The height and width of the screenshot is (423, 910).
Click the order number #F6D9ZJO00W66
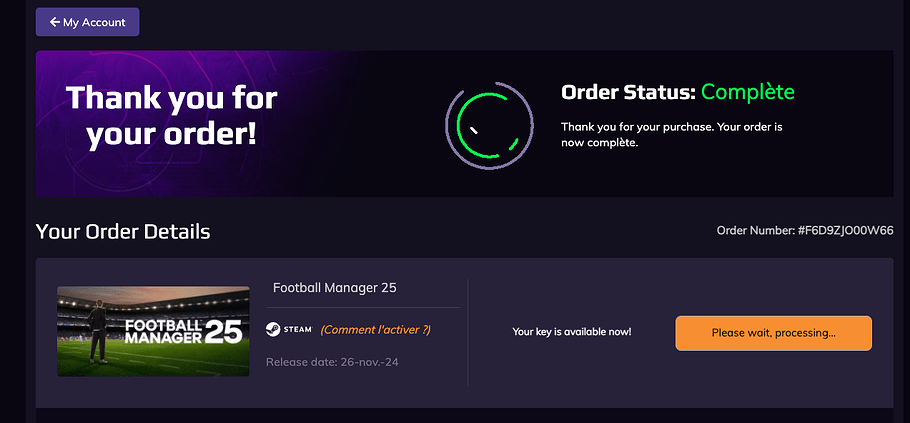coord(846,231)
